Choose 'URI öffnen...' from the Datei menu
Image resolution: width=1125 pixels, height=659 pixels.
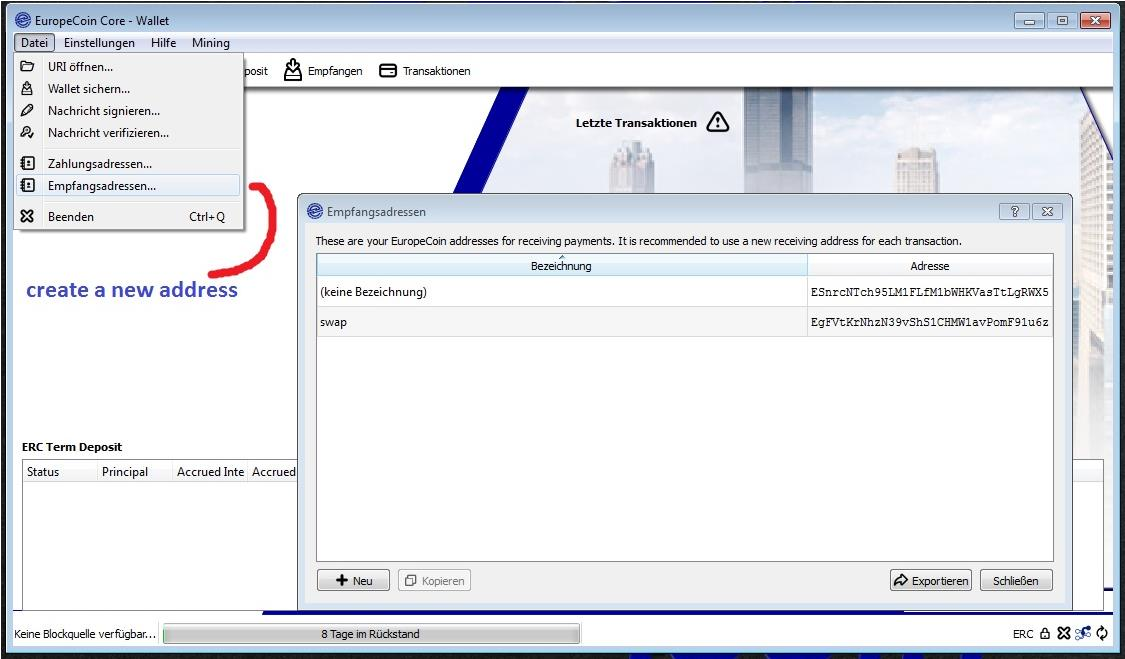[x=128, y=67]
